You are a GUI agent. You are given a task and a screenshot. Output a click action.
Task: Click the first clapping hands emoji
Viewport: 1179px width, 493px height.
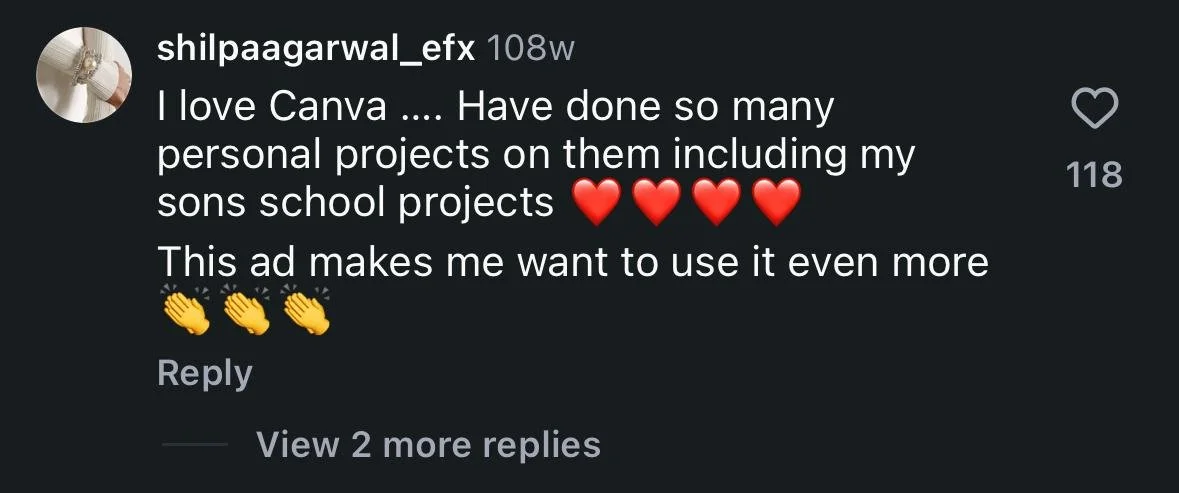pyautogui.click(x=185, y=310)
